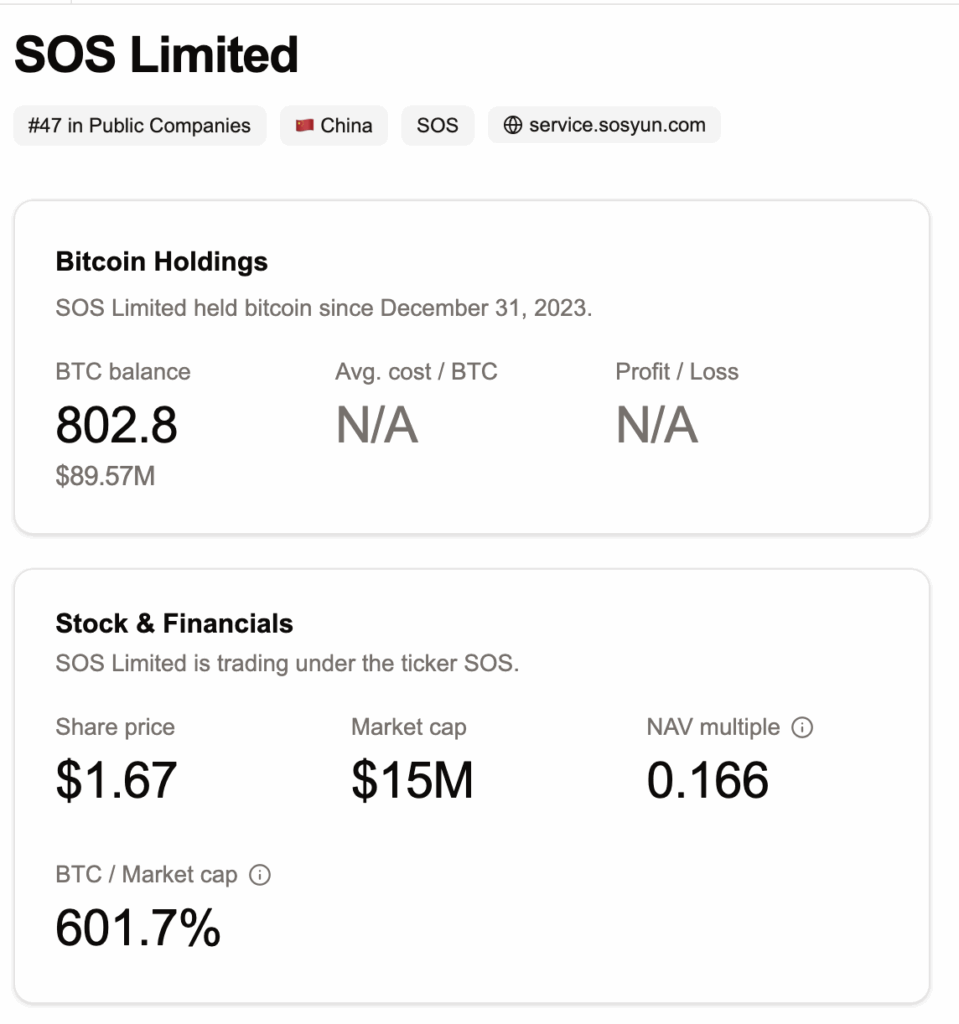Click the SOS Limited page title

tap(156, 54)
